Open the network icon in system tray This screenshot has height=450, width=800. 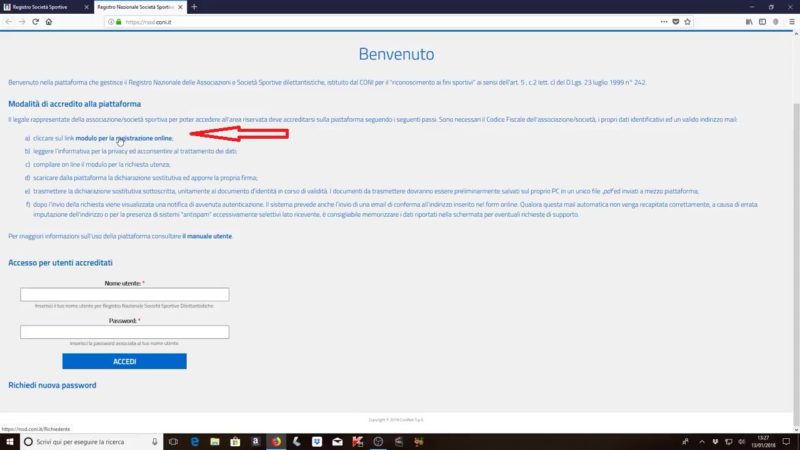[x=729, y=442]
